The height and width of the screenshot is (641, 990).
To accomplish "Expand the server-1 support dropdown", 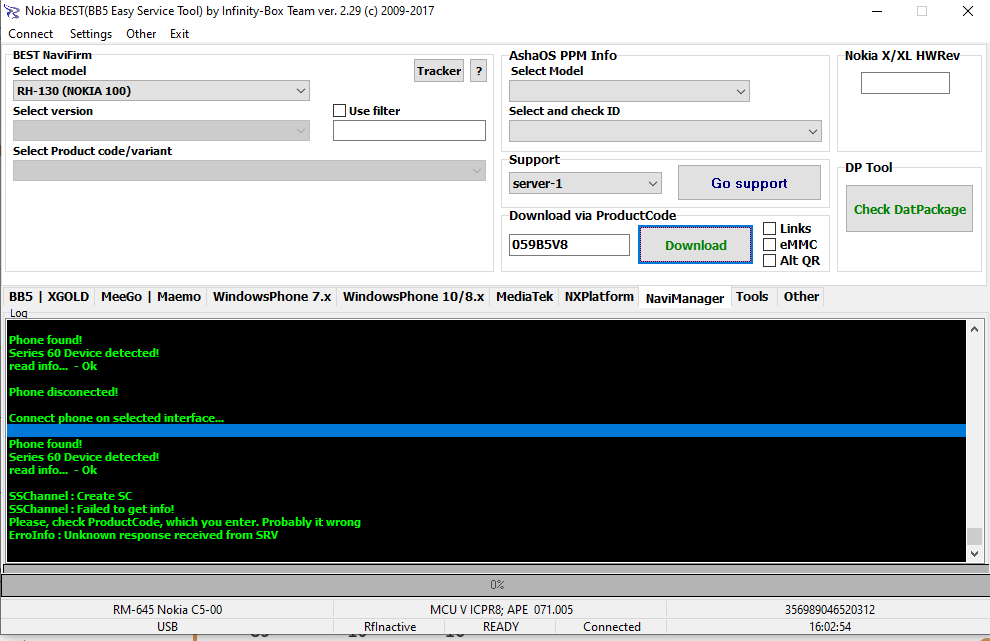I will [x=585, y=183].
